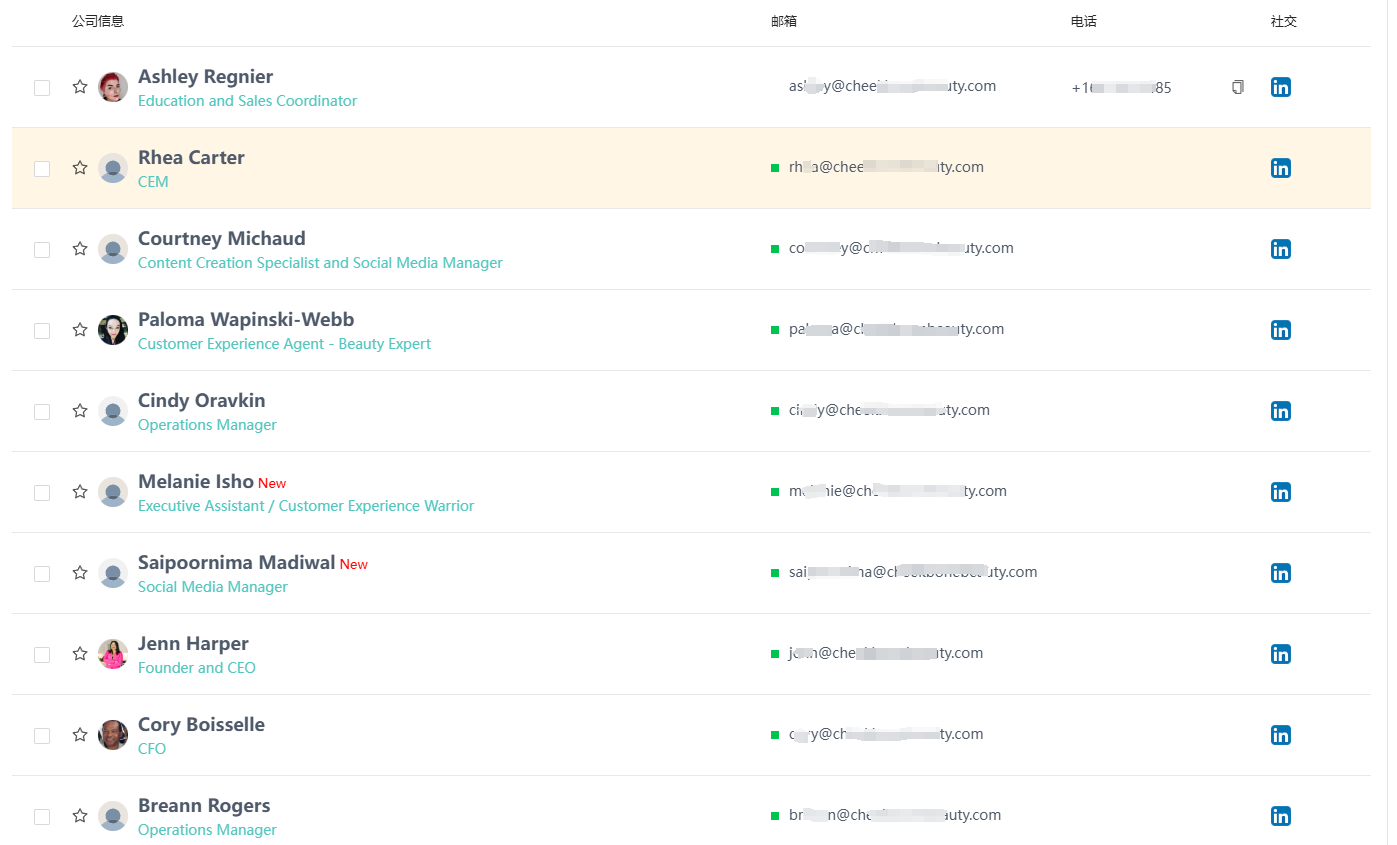Star Rhea Carter as favorite
The height and width of the screenshot is (845, 1397).
click(80, 168)
